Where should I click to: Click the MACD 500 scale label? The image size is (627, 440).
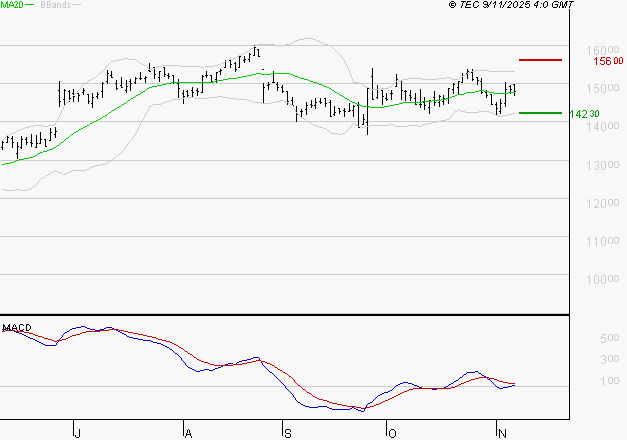point(610,338)
